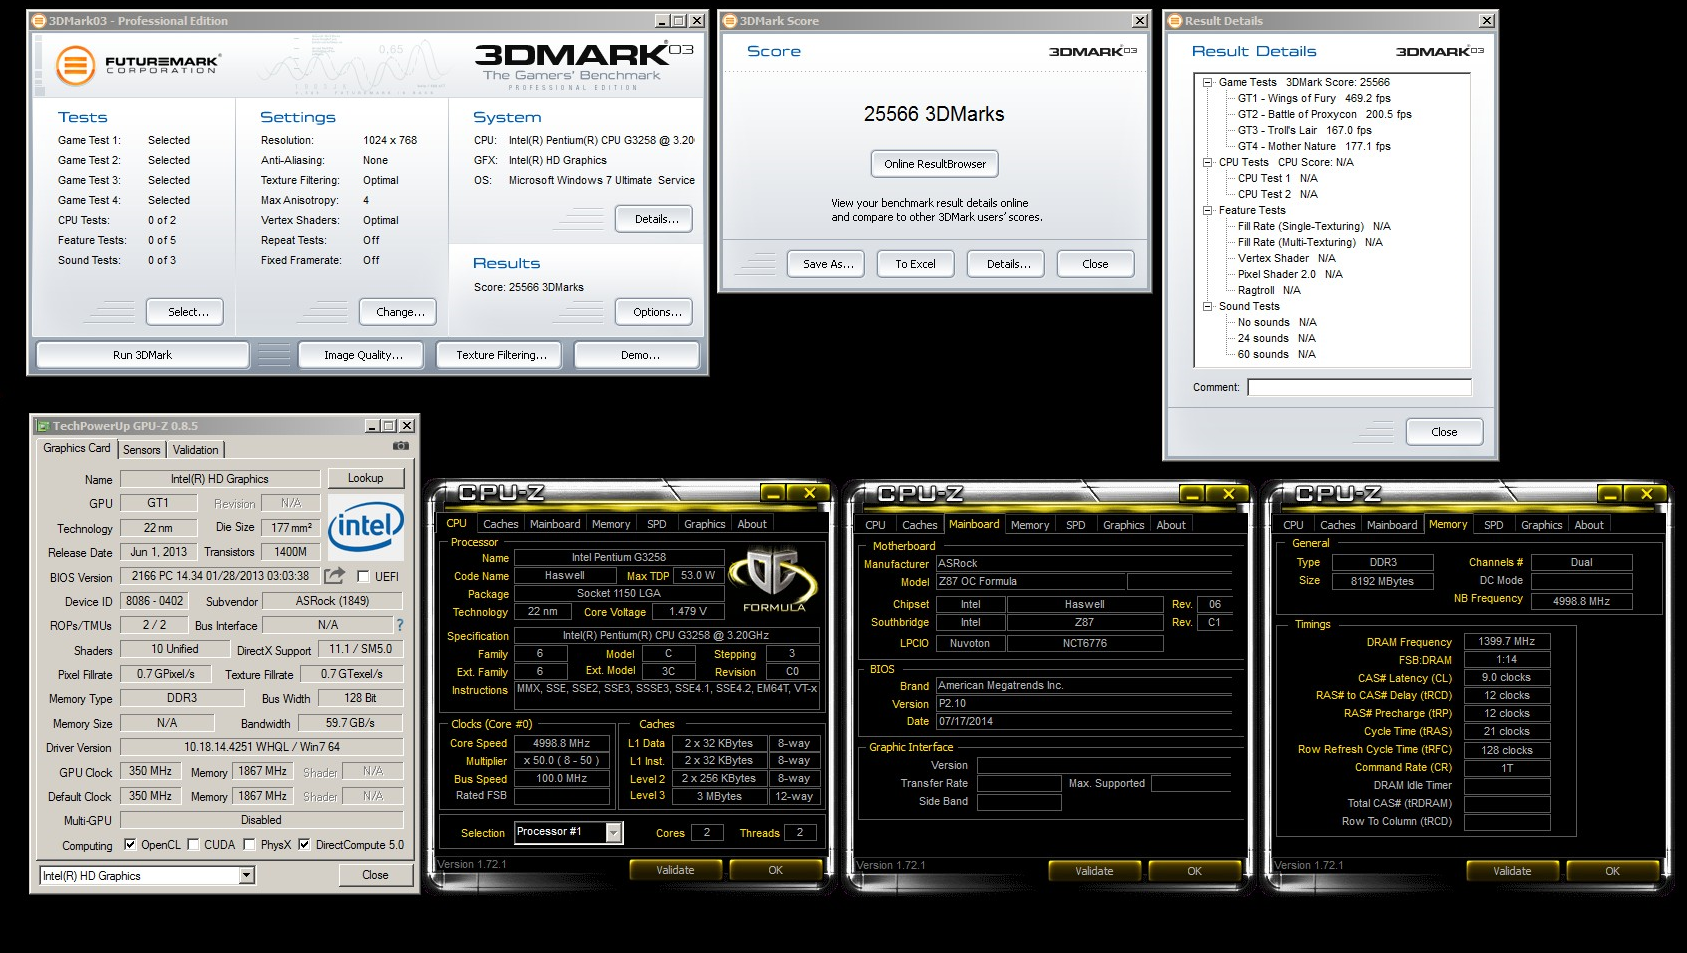Click the Online ResultBrowser button
Image resolution: width=1687 pixels, height=953 pixels.
(x=935, y=164)
